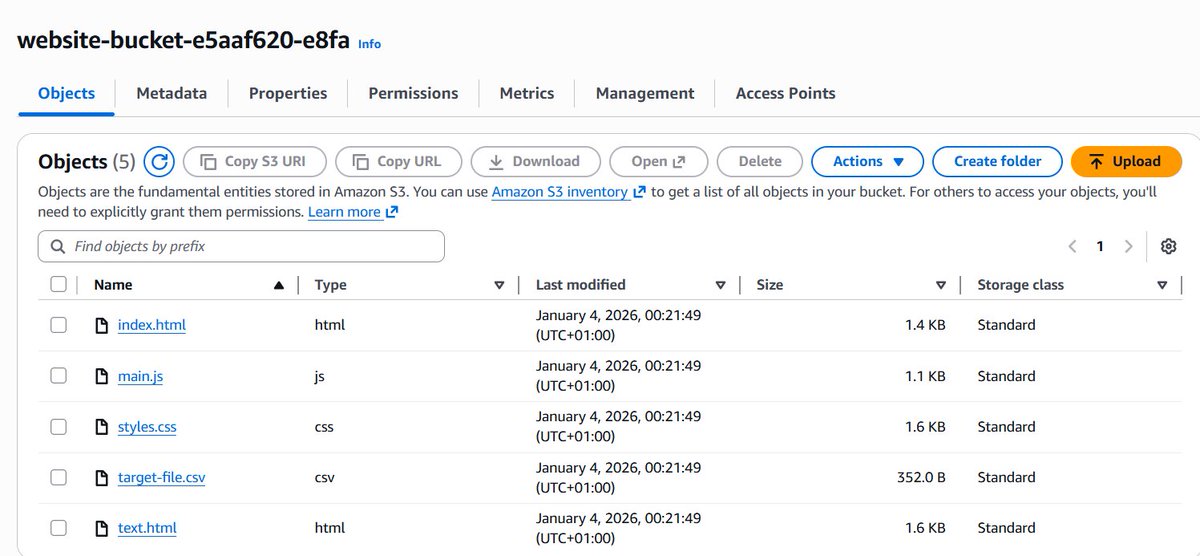Click the file icon next to text.html
Screen dimensions: 1200x556
coord(100,528)
